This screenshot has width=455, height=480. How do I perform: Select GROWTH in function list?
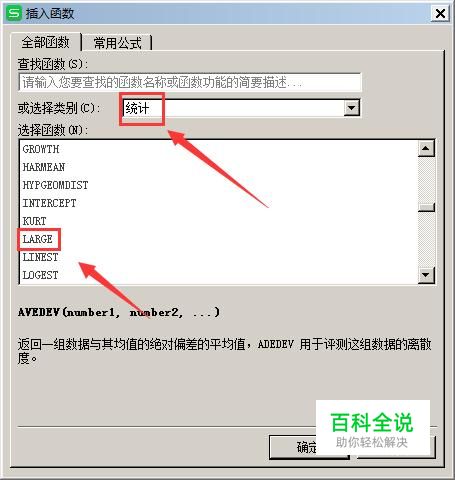tap(41, 149)
